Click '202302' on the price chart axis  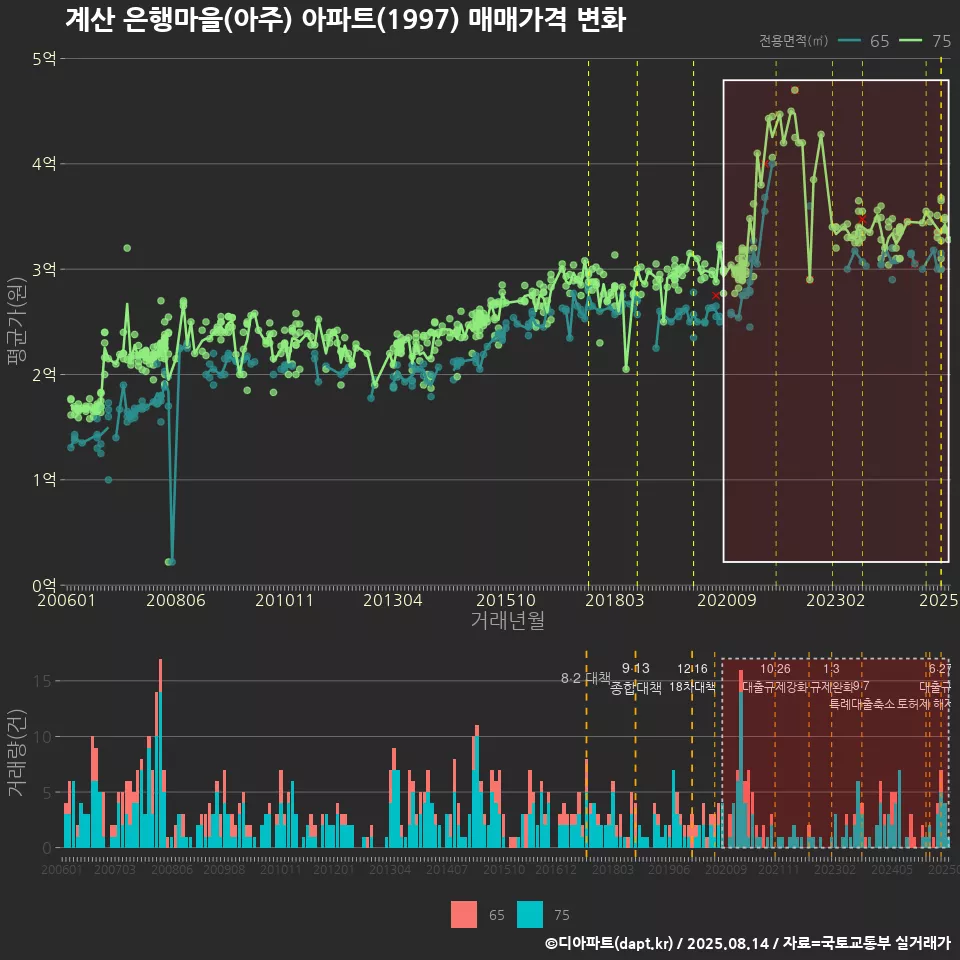836,600
